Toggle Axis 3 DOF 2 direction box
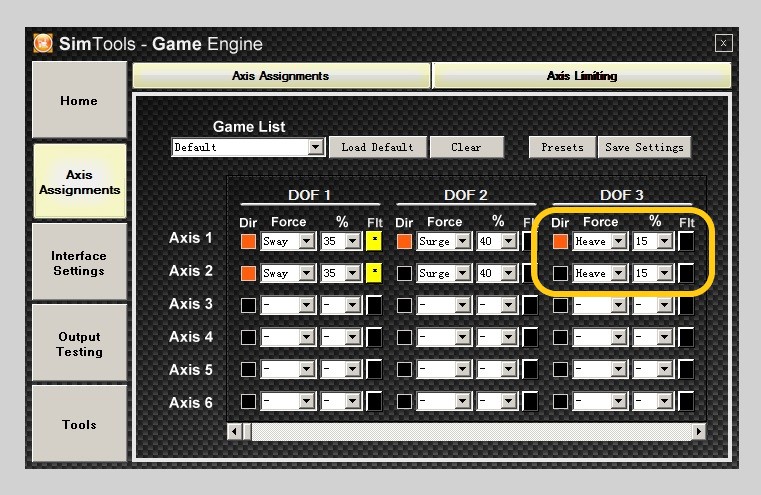Image resolution: width=761 pixels, height=495 pixels. click(404, 305)
